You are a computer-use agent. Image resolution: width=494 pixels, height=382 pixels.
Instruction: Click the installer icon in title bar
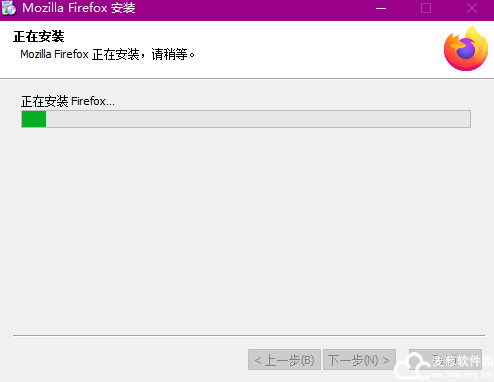(x=9, y=8)
